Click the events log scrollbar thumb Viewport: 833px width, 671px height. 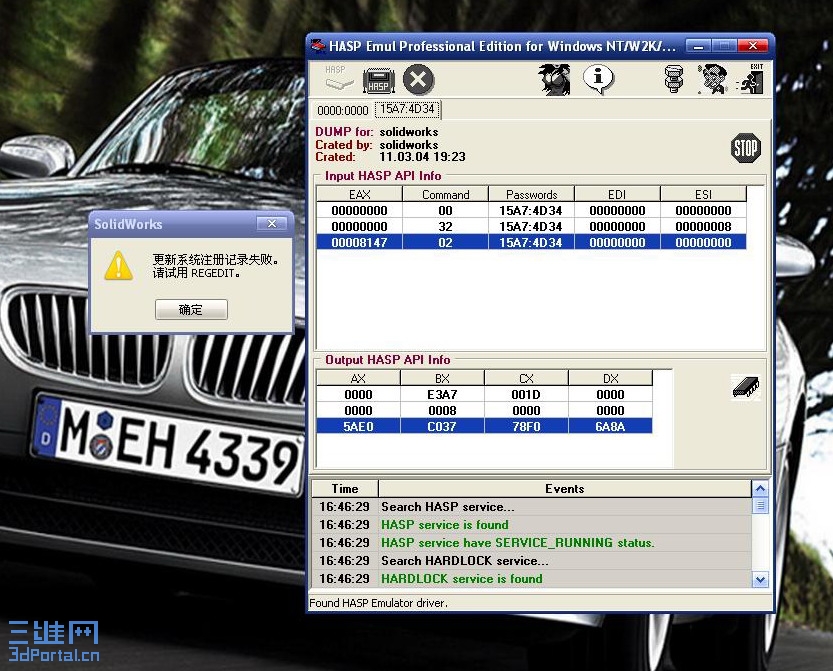tap(760, 505)
